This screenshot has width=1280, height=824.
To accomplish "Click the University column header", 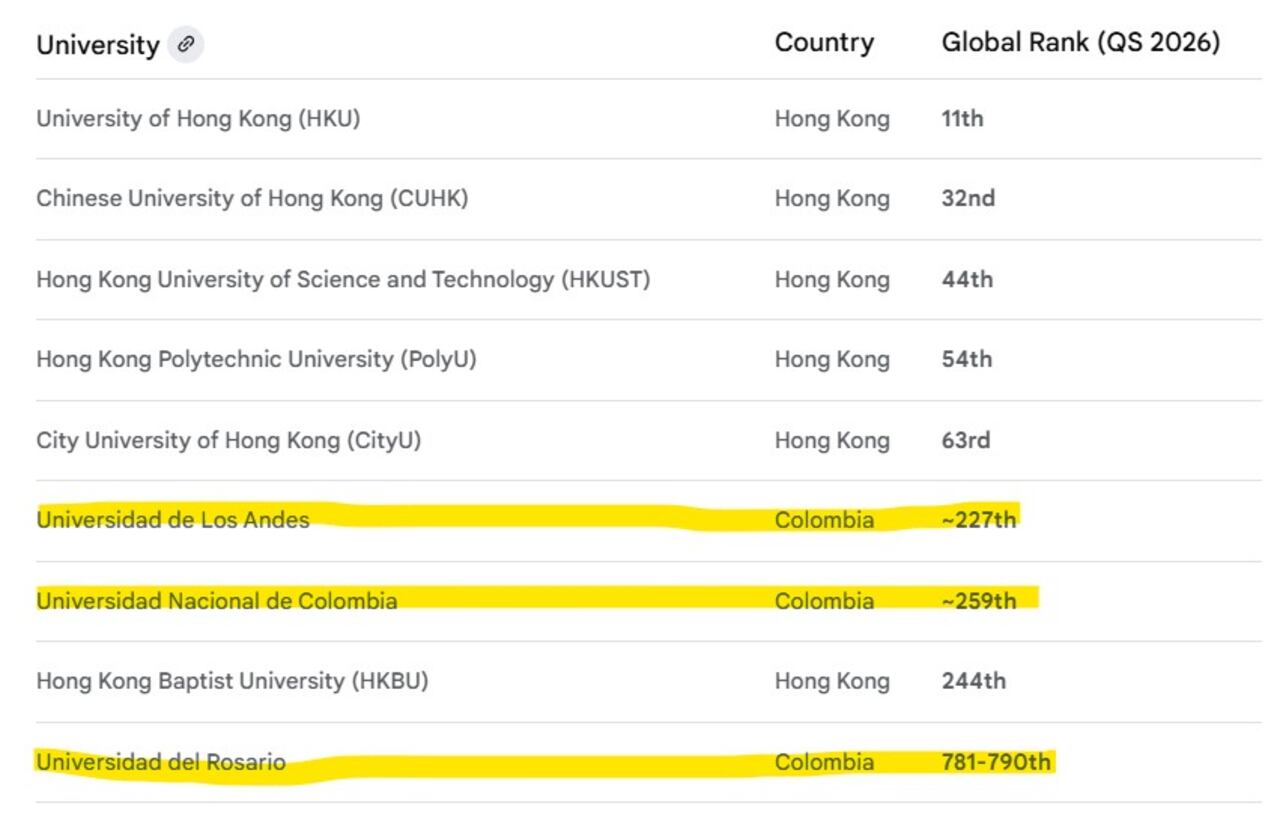I will pyautogui.click(x=97, y=45).
